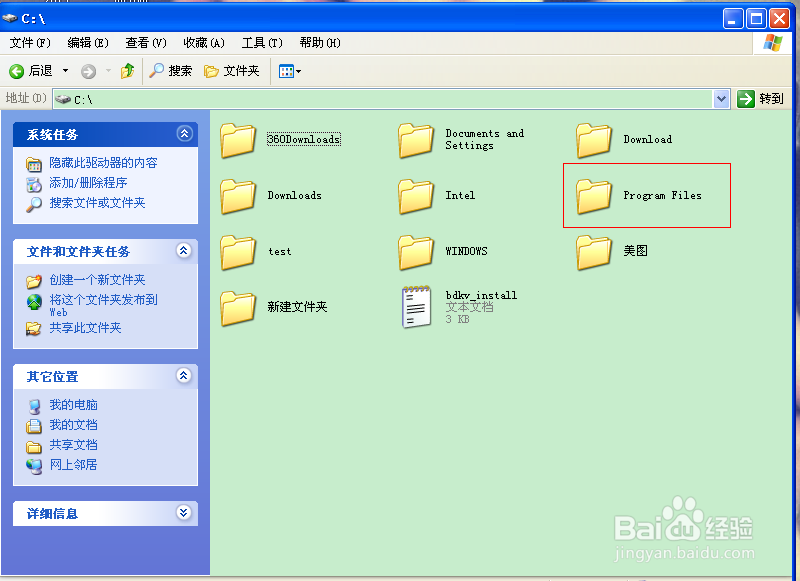Toggle the 文件夹 folders pane
Screen dimensions: 800x581
(x=232, y=71)
